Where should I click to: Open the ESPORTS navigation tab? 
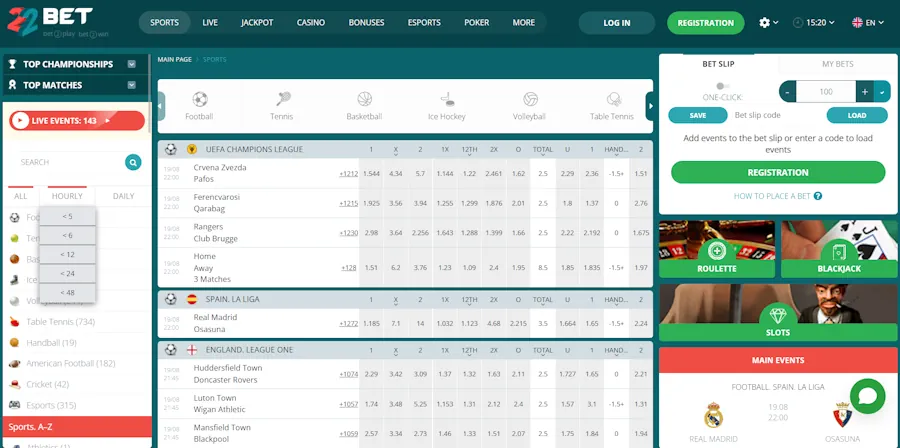[424, 23]
